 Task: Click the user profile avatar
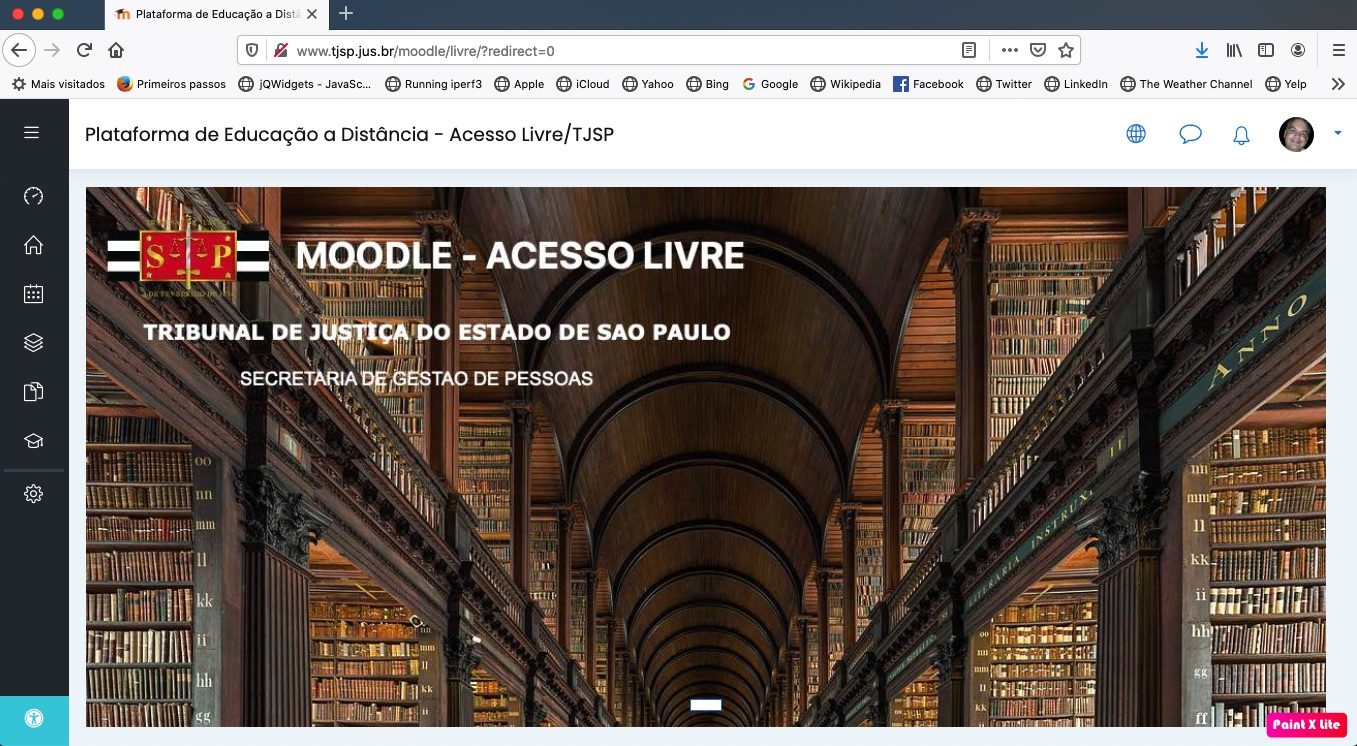click(1296, 134)
